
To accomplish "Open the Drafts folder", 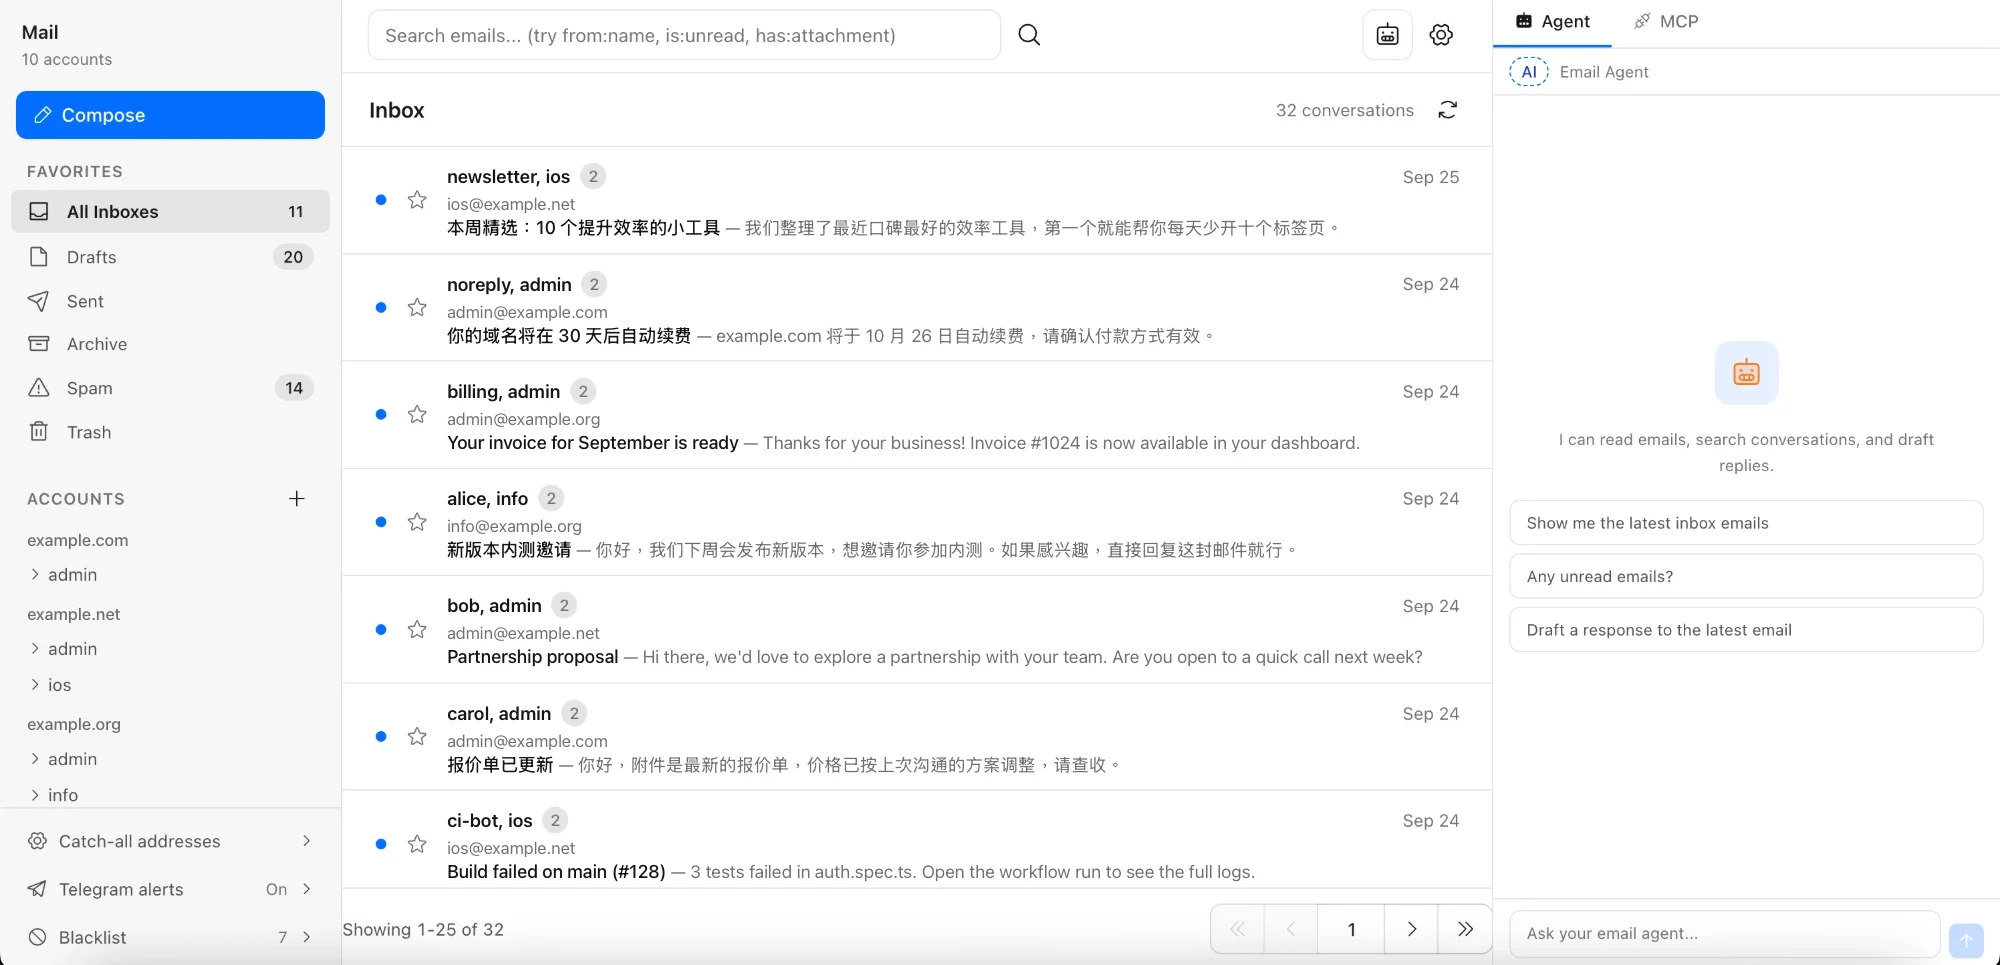I will 170,257.
